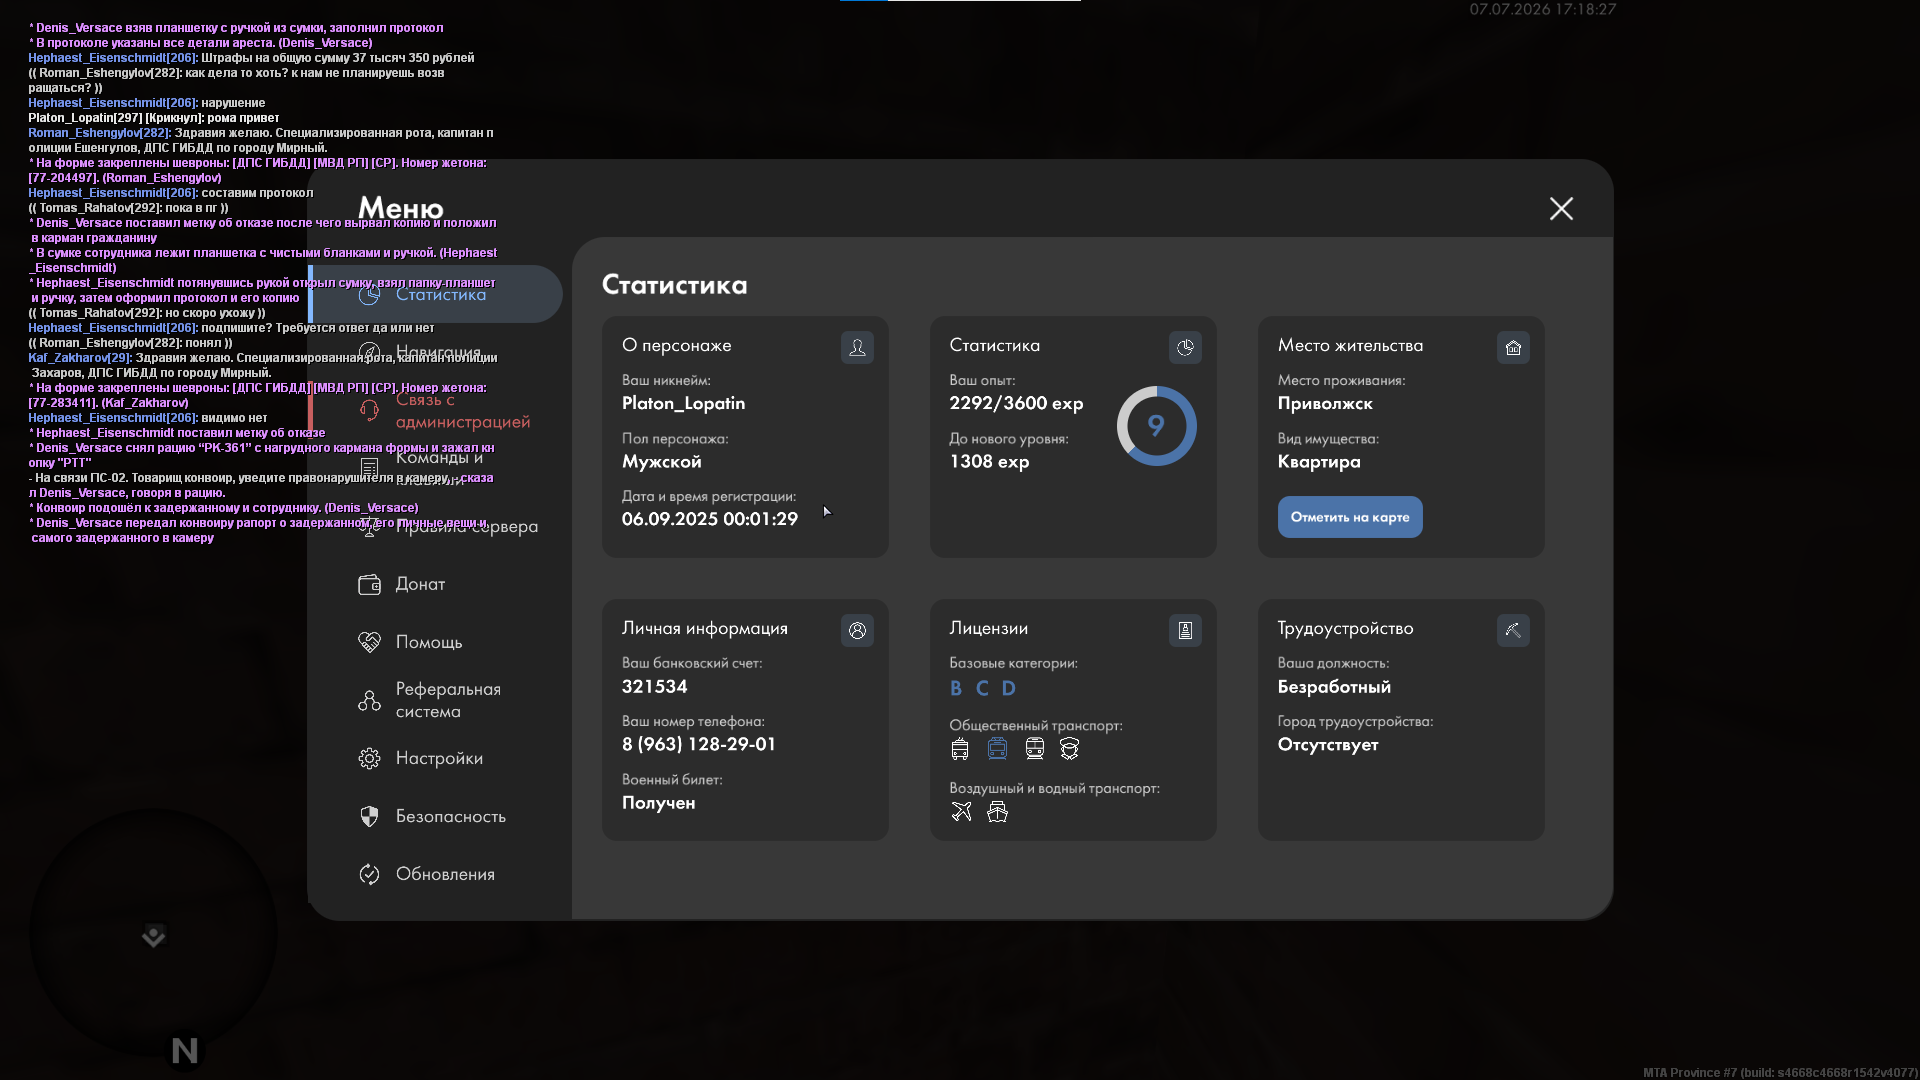Click the highlighted blue public transport license icon
The image size is (1920, 1080).
(997, 749)
